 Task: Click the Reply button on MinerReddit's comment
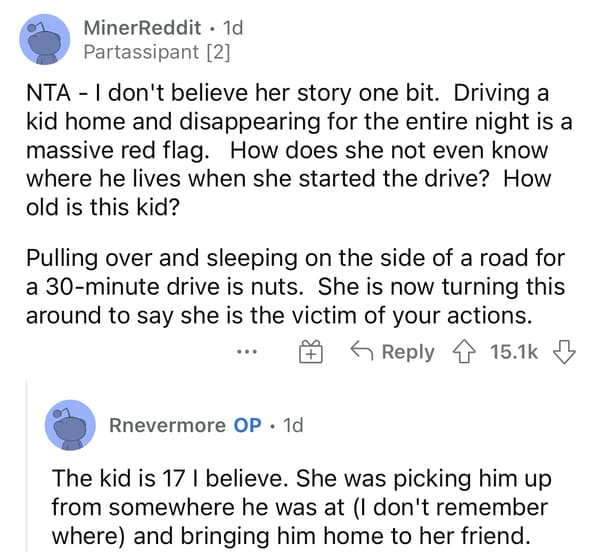(392, 352)
